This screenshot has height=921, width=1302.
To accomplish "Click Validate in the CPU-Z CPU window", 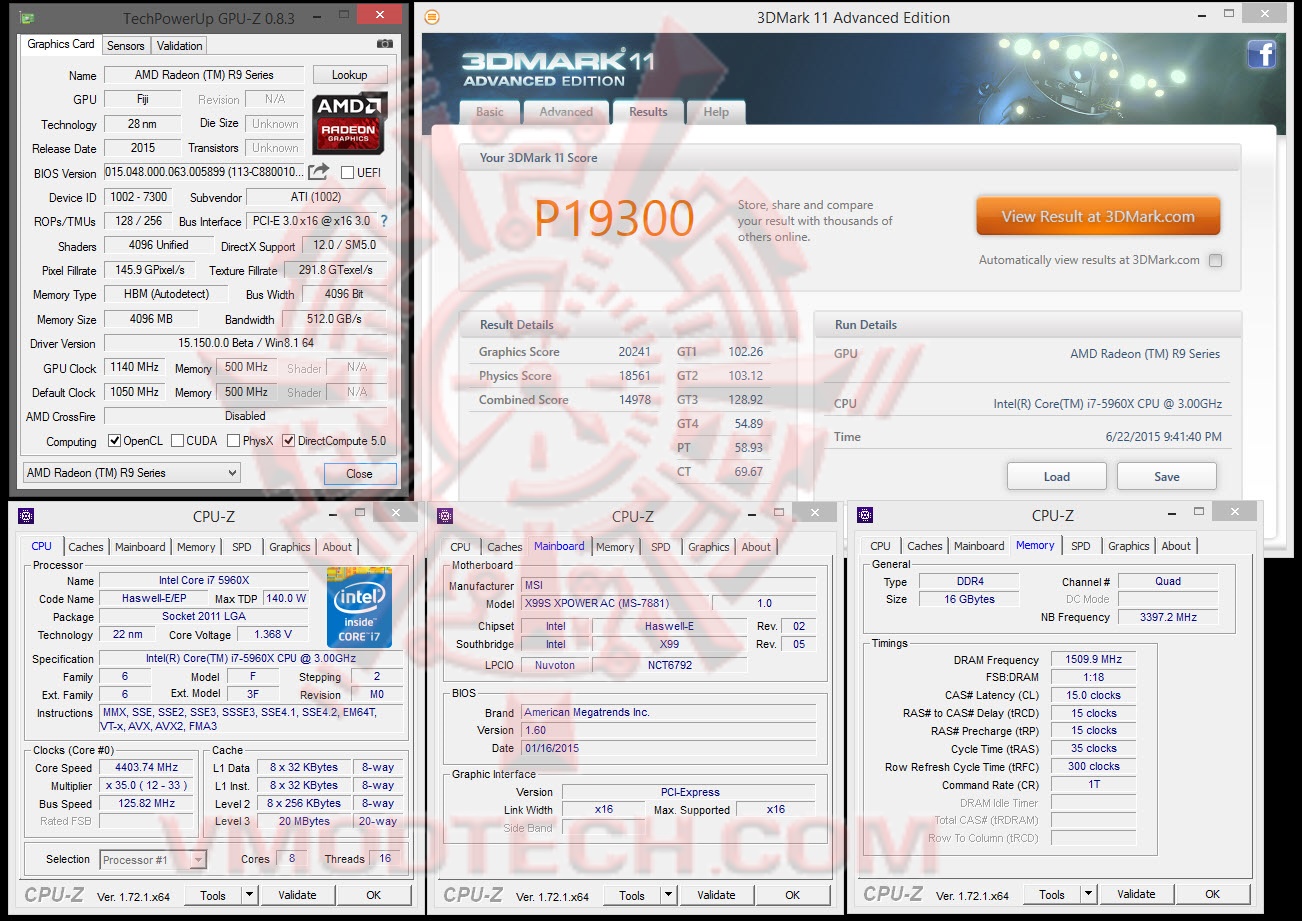I will [297, 895].
